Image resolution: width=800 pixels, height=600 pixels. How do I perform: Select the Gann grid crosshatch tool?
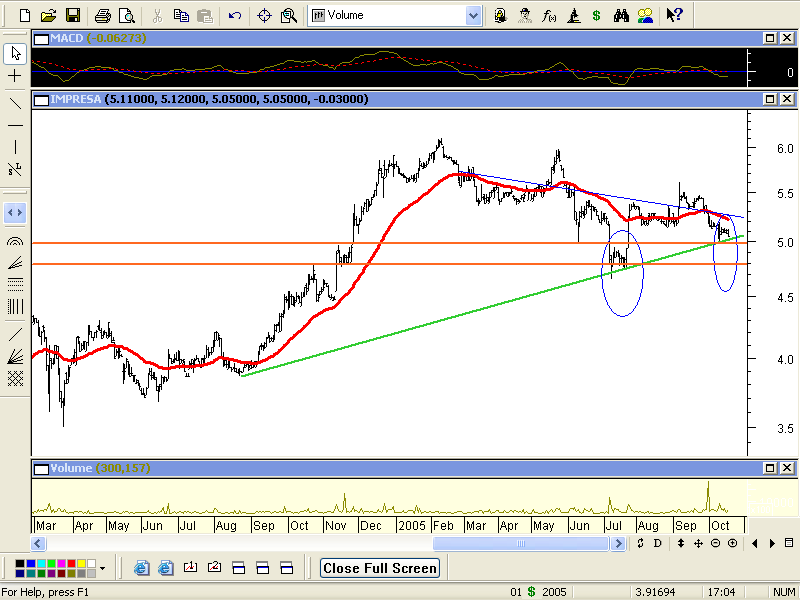pos(15,378)
